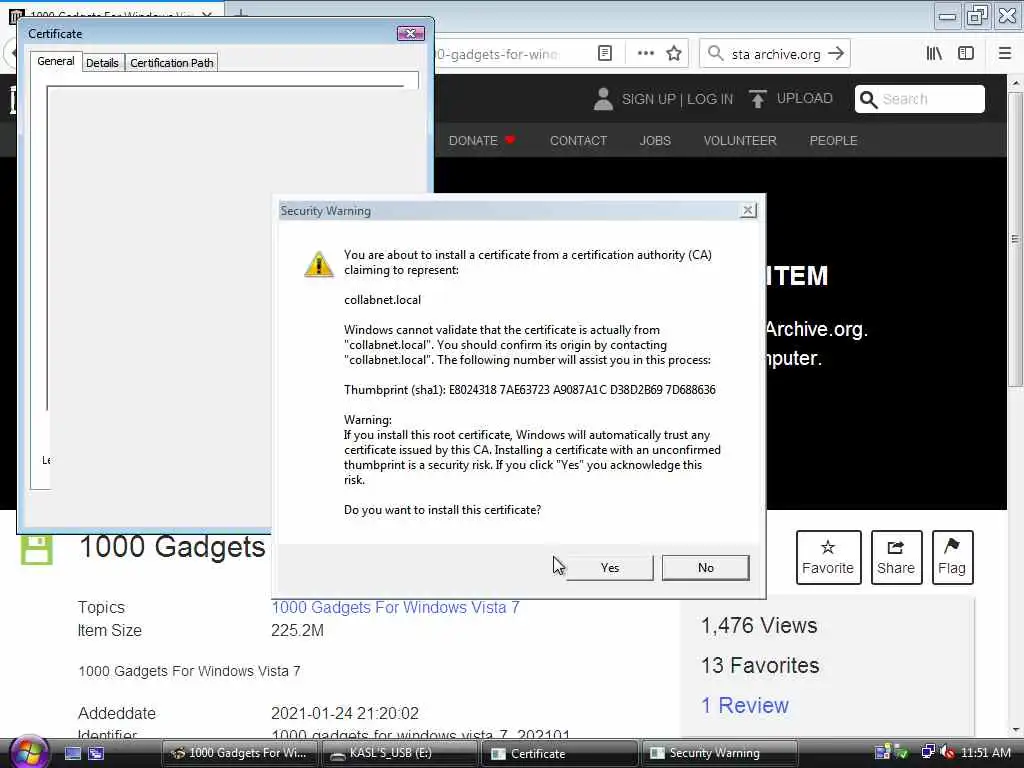This screenshot has width=1024, height=768.
Task: Favorite this item with star button
Action: click(828, 557)
